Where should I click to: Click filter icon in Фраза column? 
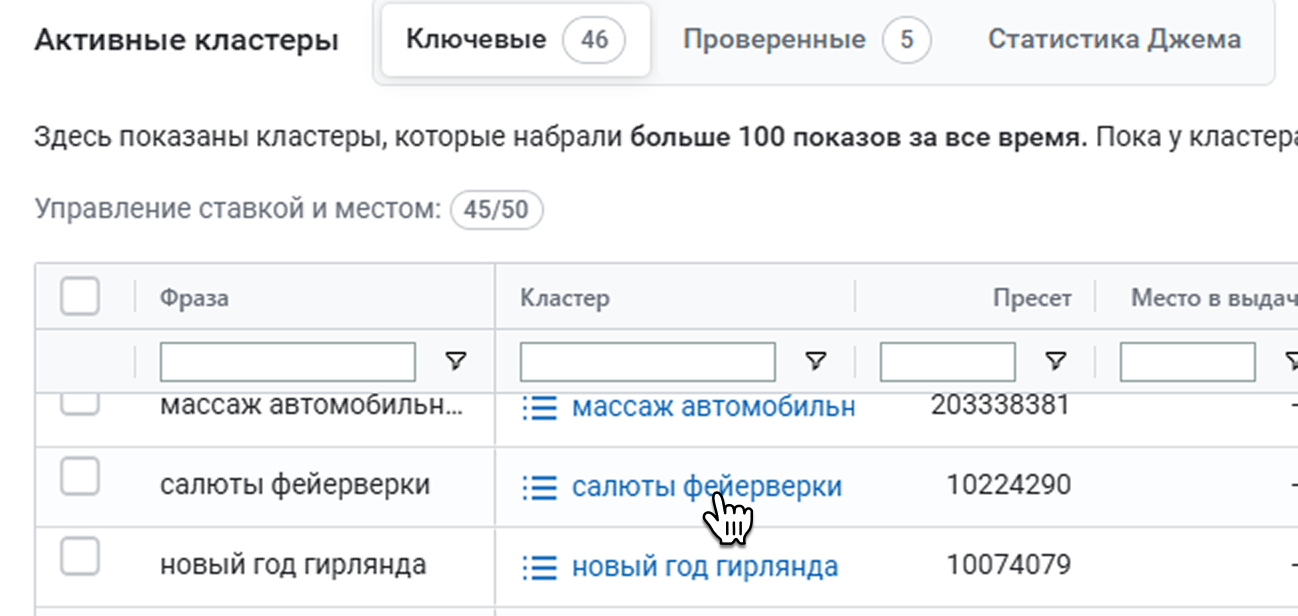point(456,361)
